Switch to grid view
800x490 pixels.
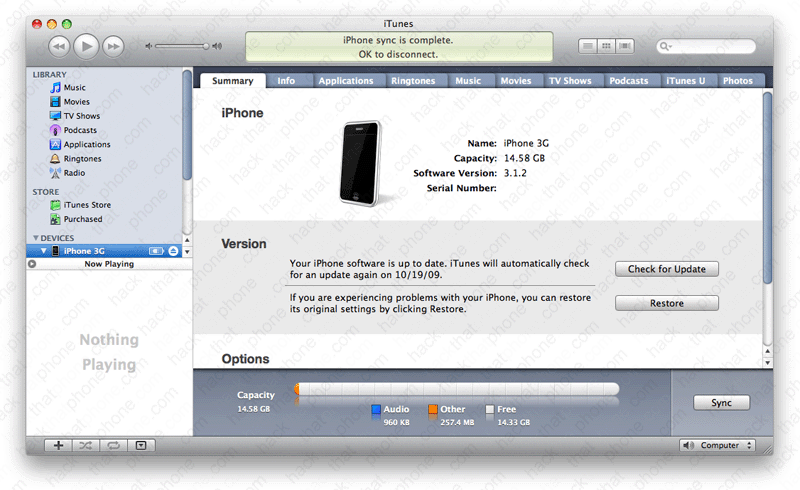tap(606, 46)
